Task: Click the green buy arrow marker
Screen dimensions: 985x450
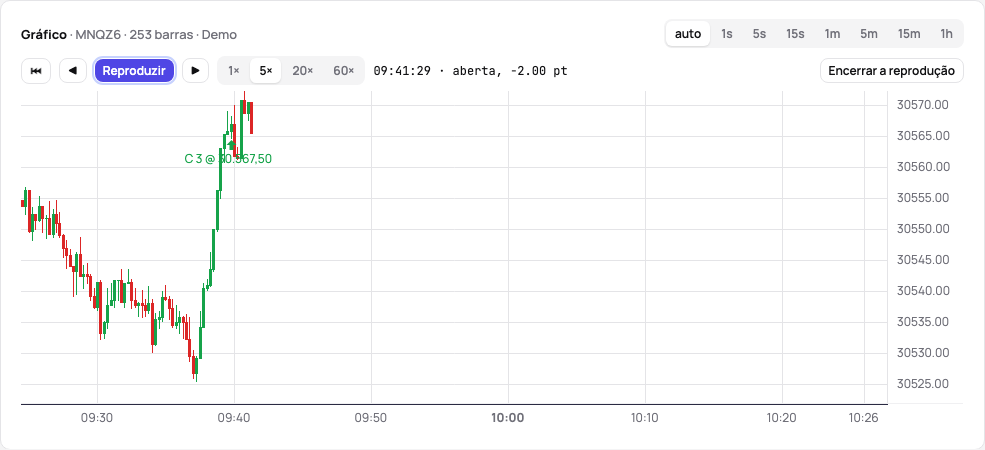Action: tap(231, 145)
